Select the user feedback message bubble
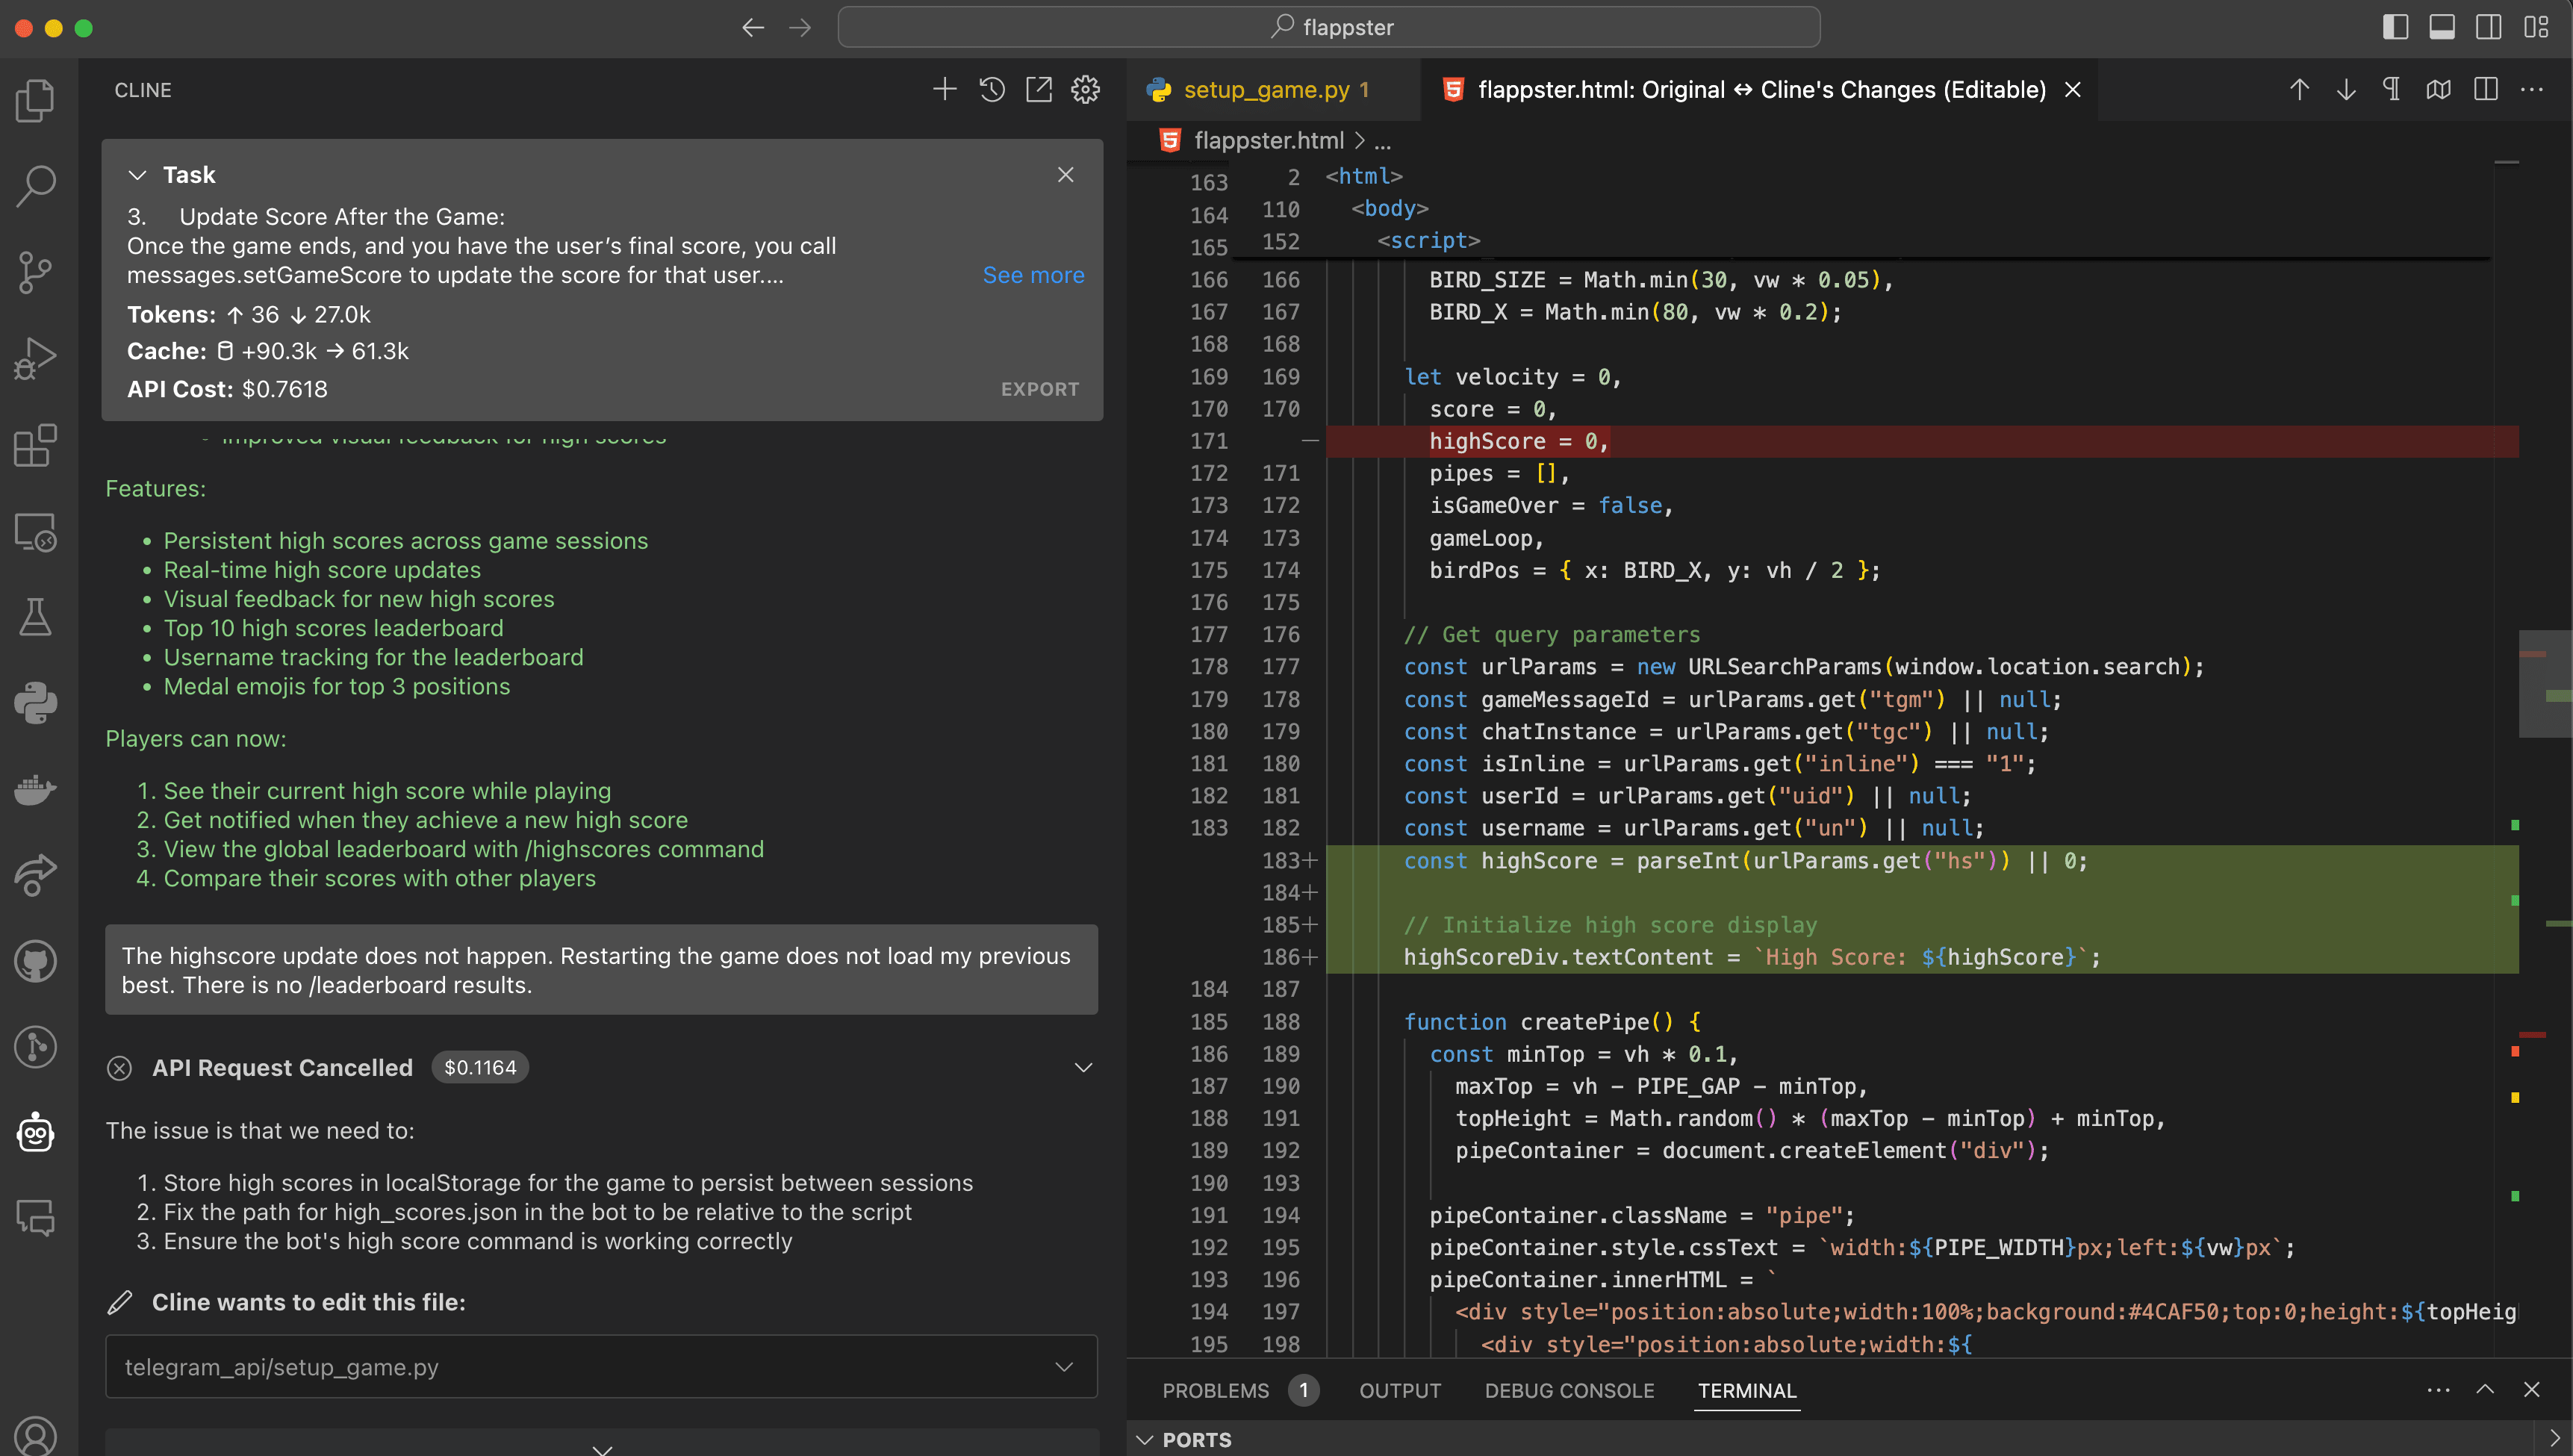Image resolution: width=2573 pixels, height=1456 pixels. click(x=601, y=970)
